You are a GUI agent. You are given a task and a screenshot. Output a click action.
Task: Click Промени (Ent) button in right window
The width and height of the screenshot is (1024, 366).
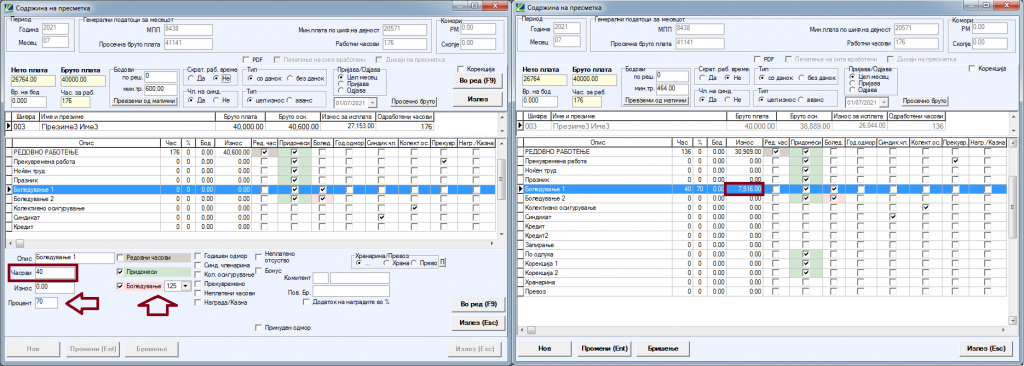pyautogui.click(x=605, y=348)
